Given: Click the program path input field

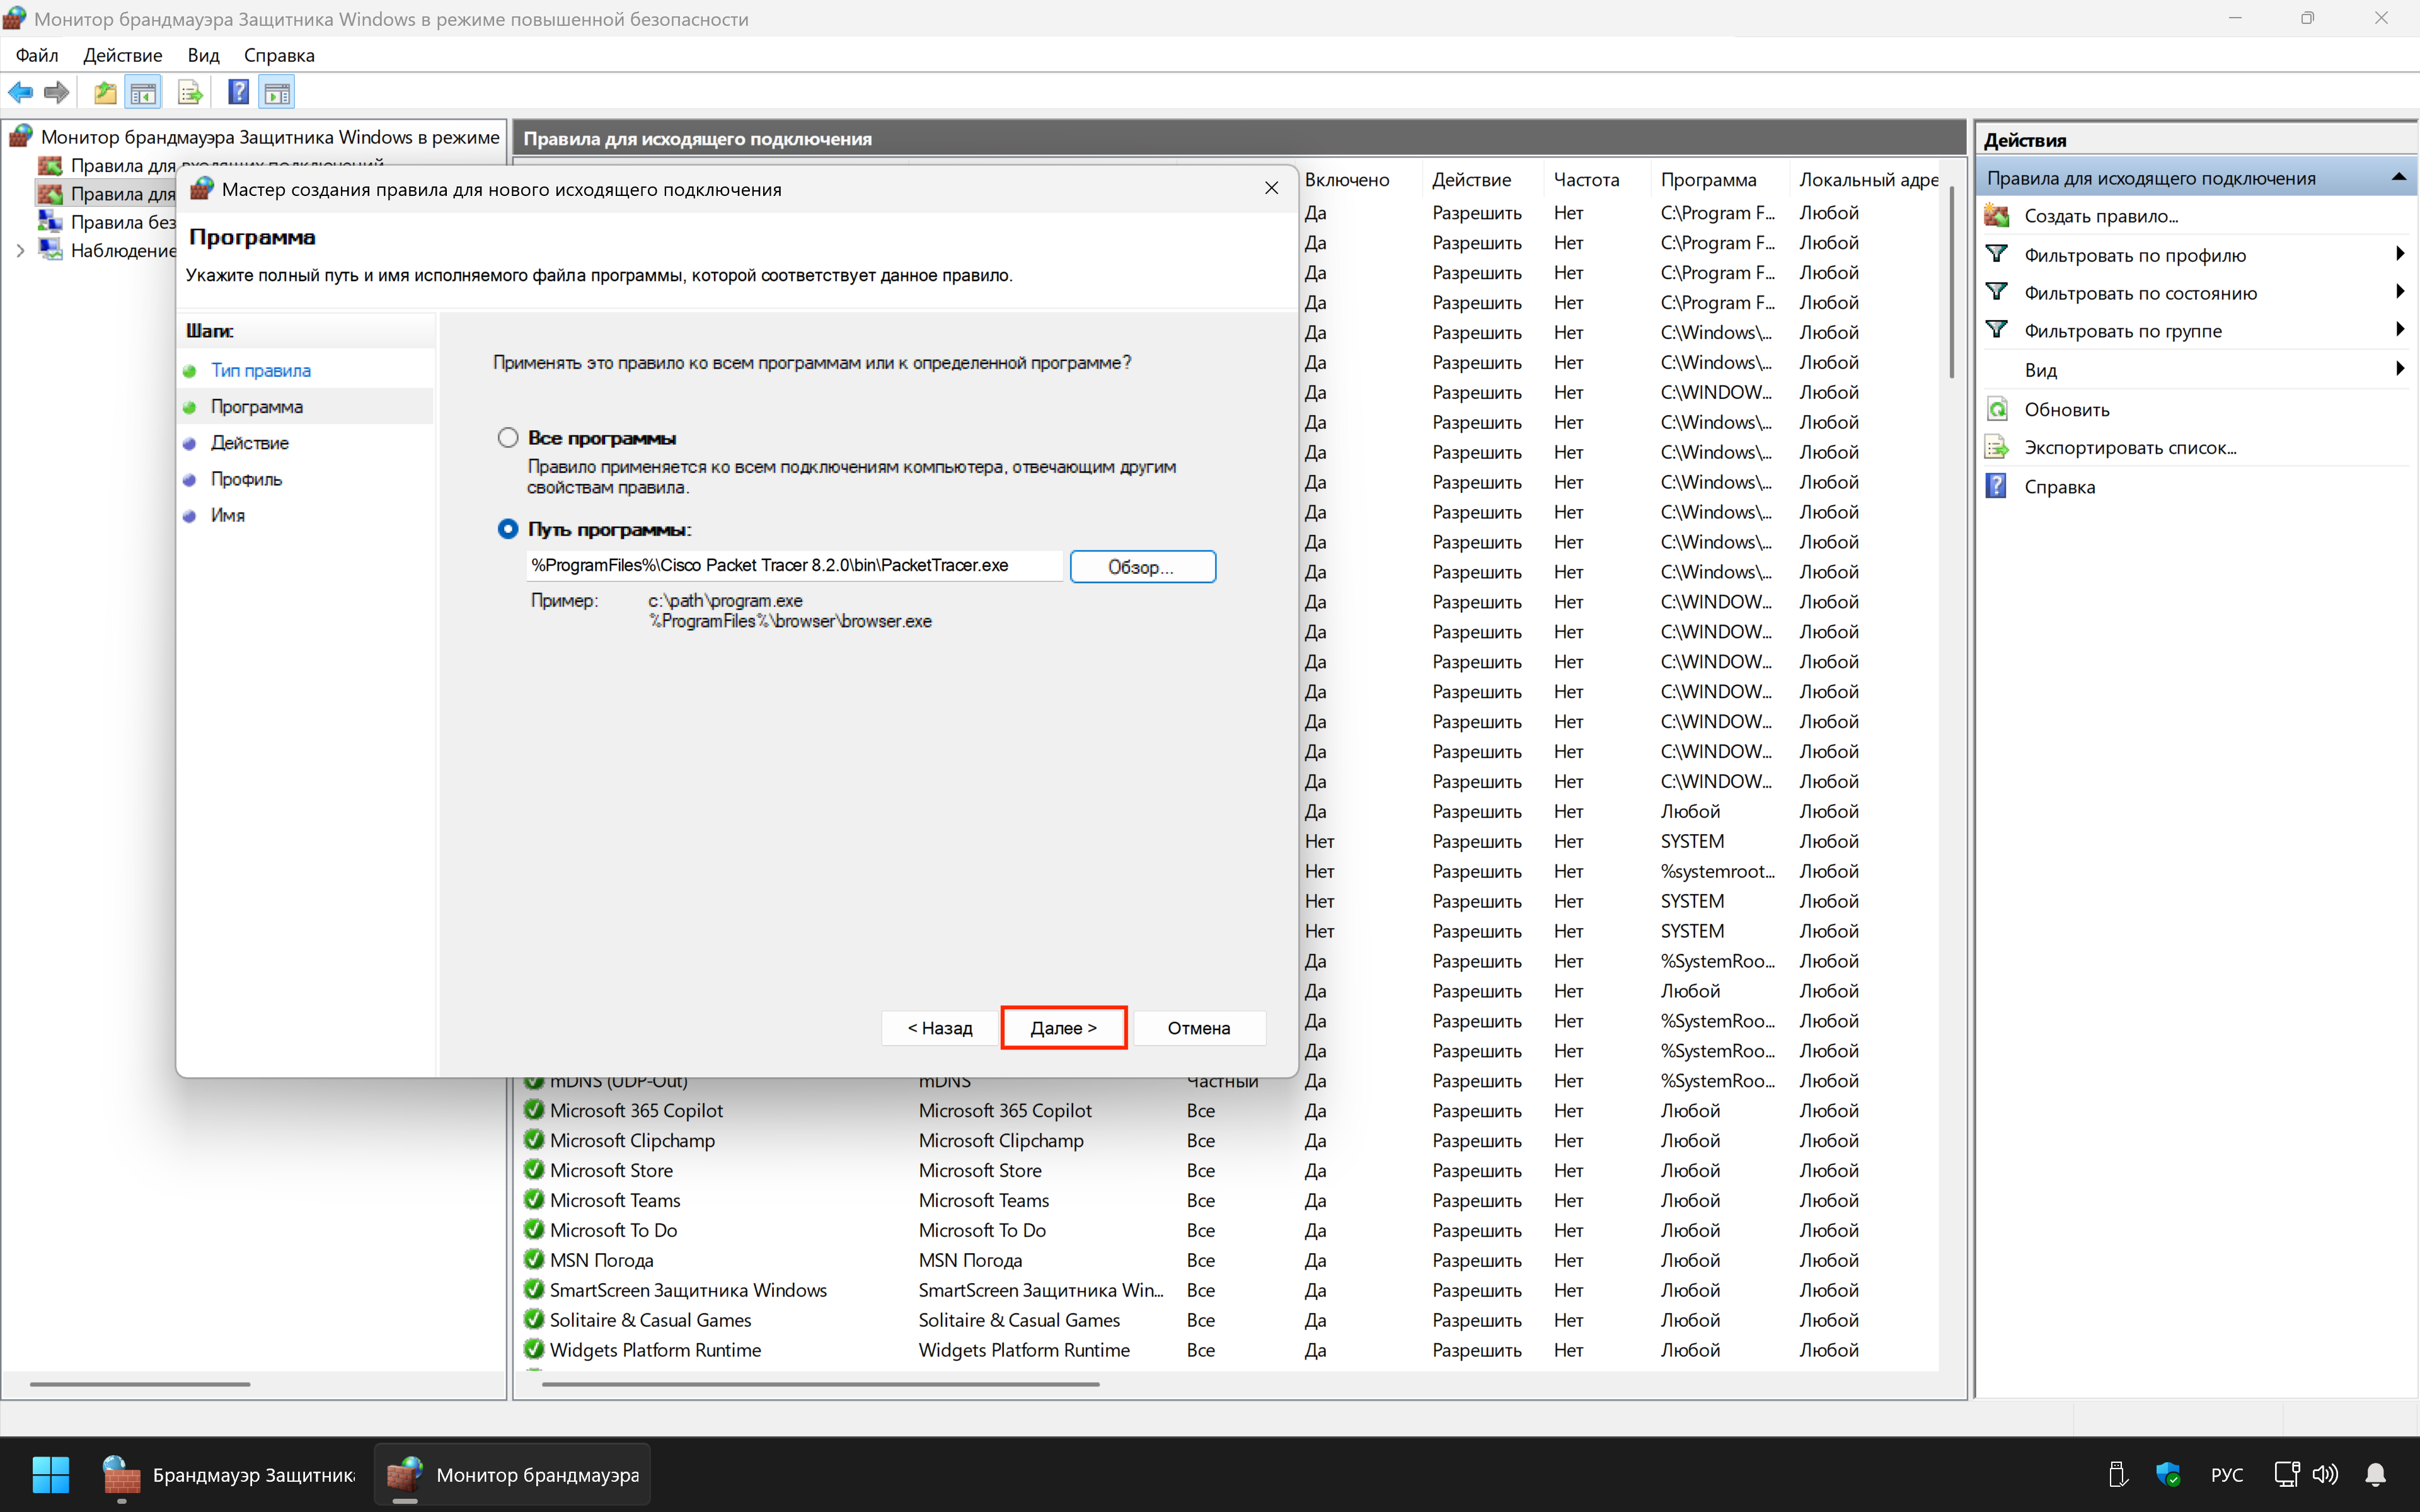Looking at the screenshot, I should click(793, 566).
